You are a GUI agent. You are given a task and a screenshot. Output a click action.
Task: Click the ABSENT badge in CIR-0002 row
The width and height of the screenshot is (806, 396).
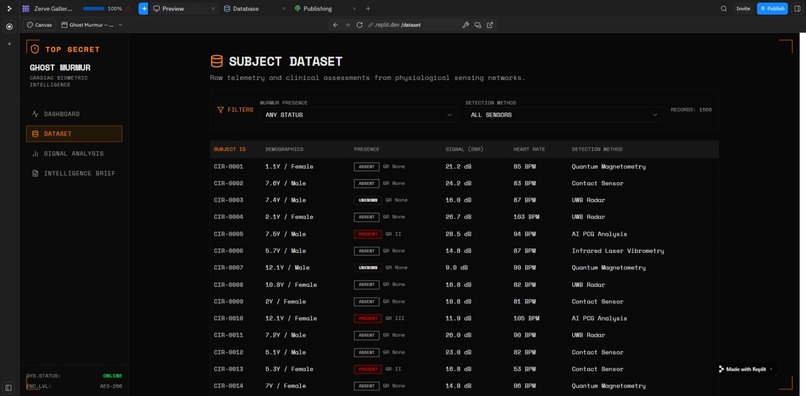367,184
